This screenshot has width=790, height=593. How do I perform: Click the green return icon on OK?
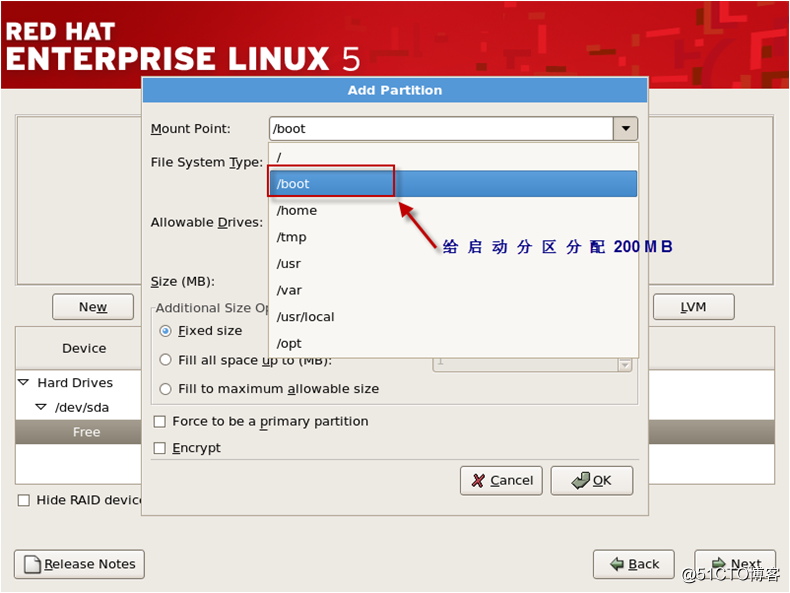pyautogui.click(x=581, y=480)
